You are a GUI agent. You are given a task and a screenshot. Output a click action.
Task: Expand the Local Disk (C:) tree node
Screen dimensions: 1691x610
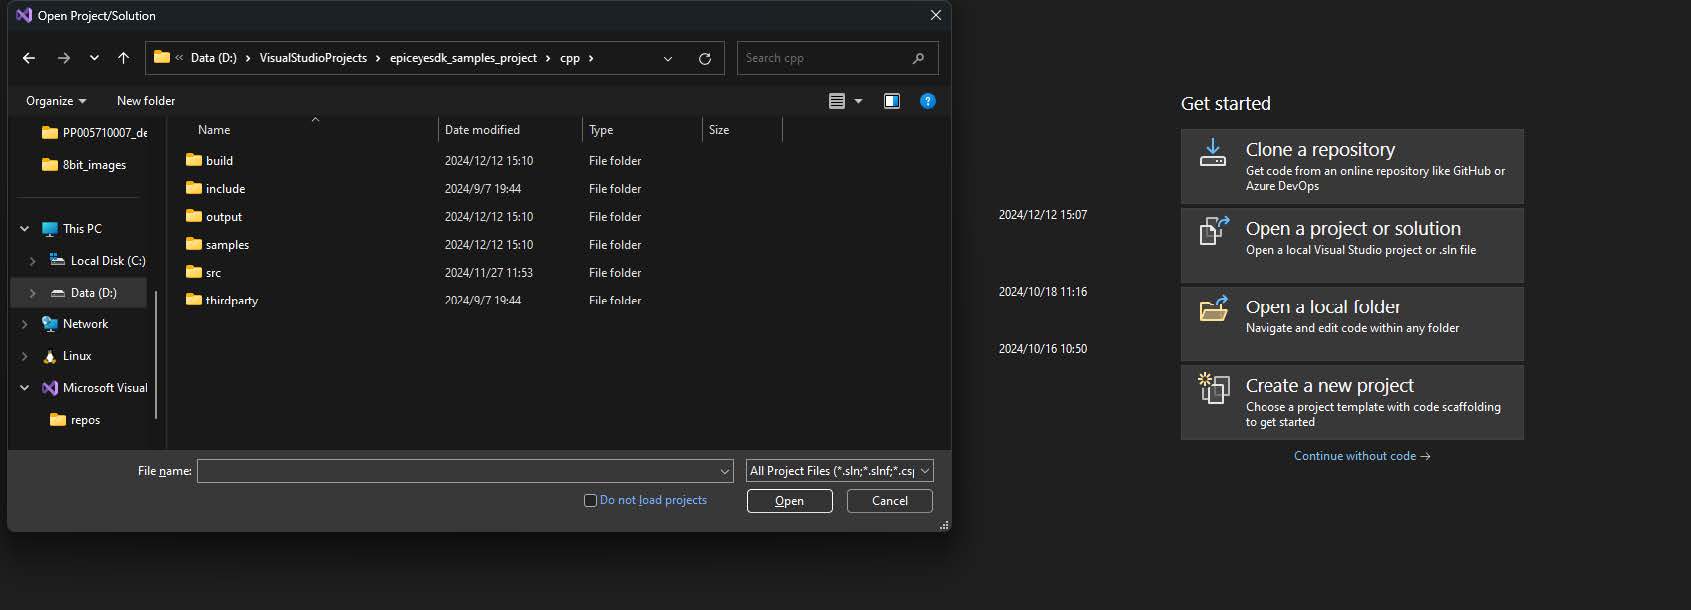tap(32, 261)
